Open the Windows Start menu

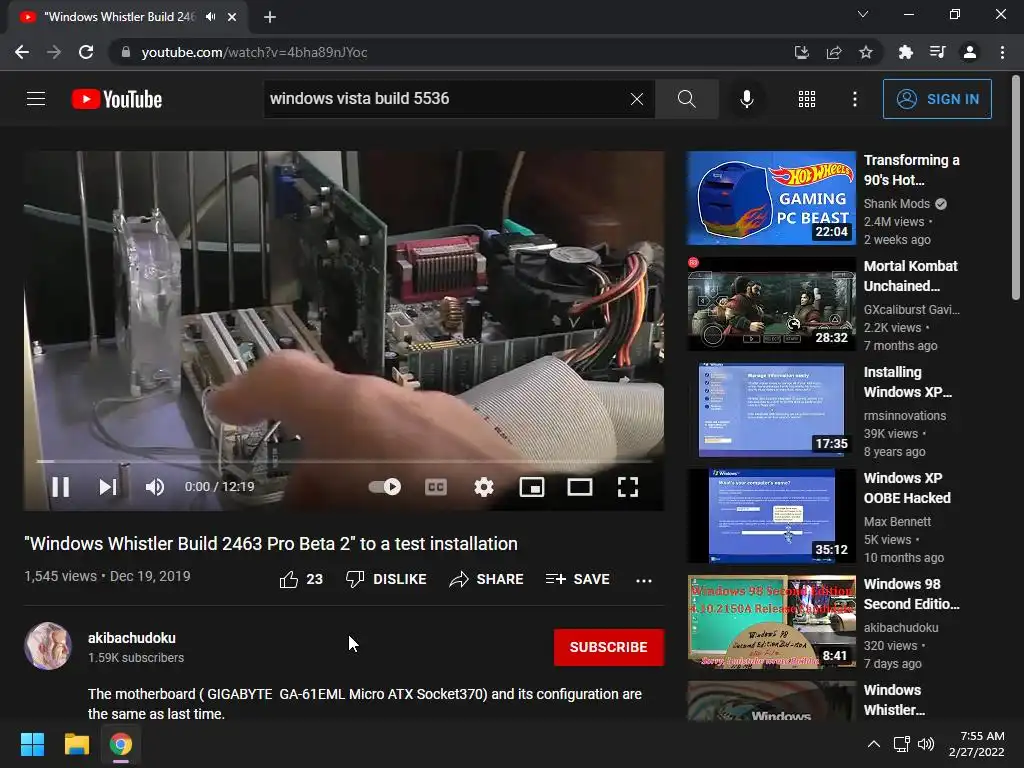coord(32,744)
